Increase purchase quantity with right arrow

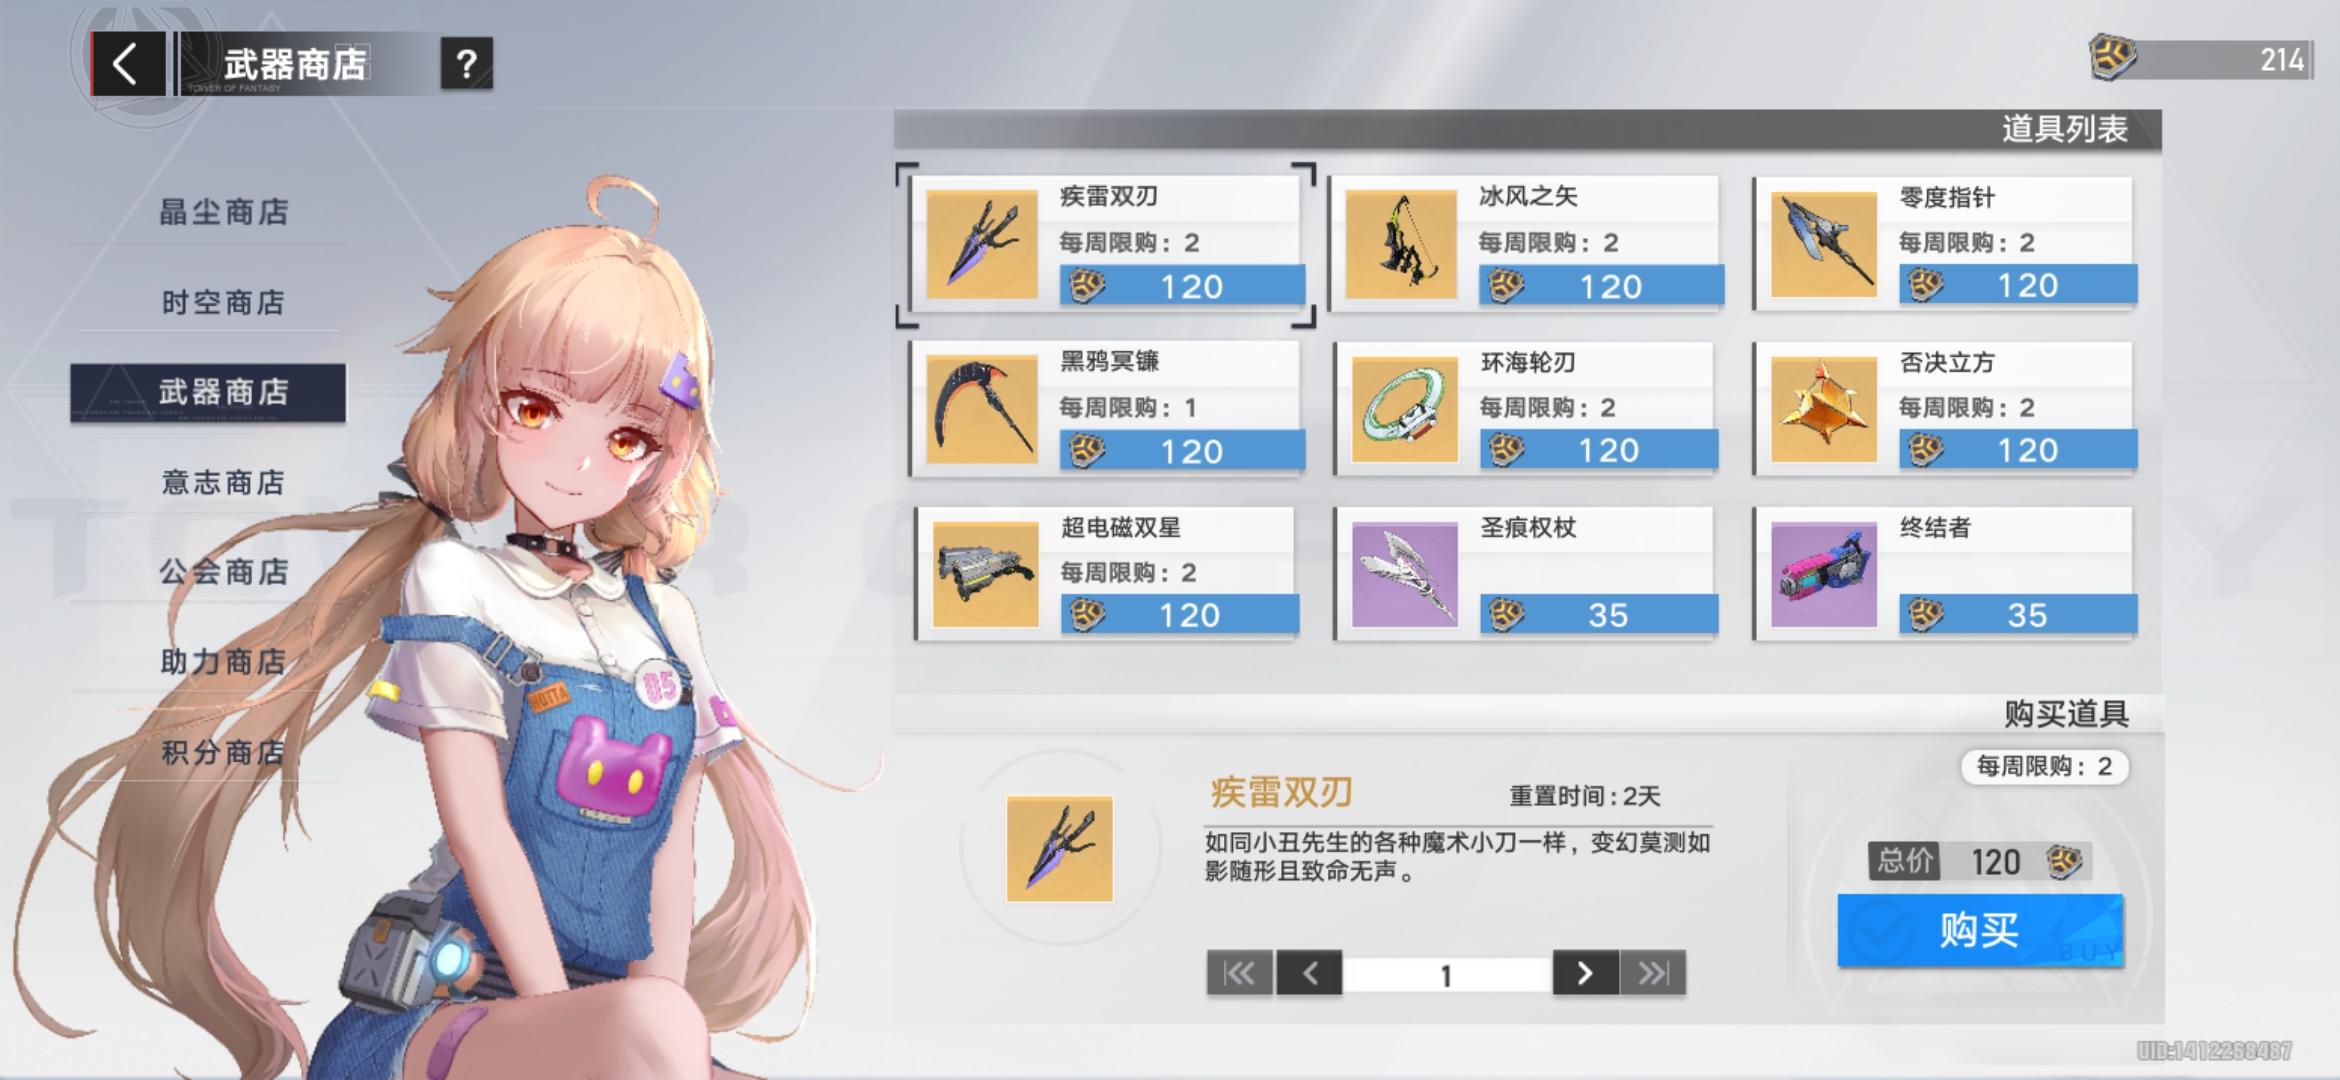pyautogui.click(x=1585, y=973)
